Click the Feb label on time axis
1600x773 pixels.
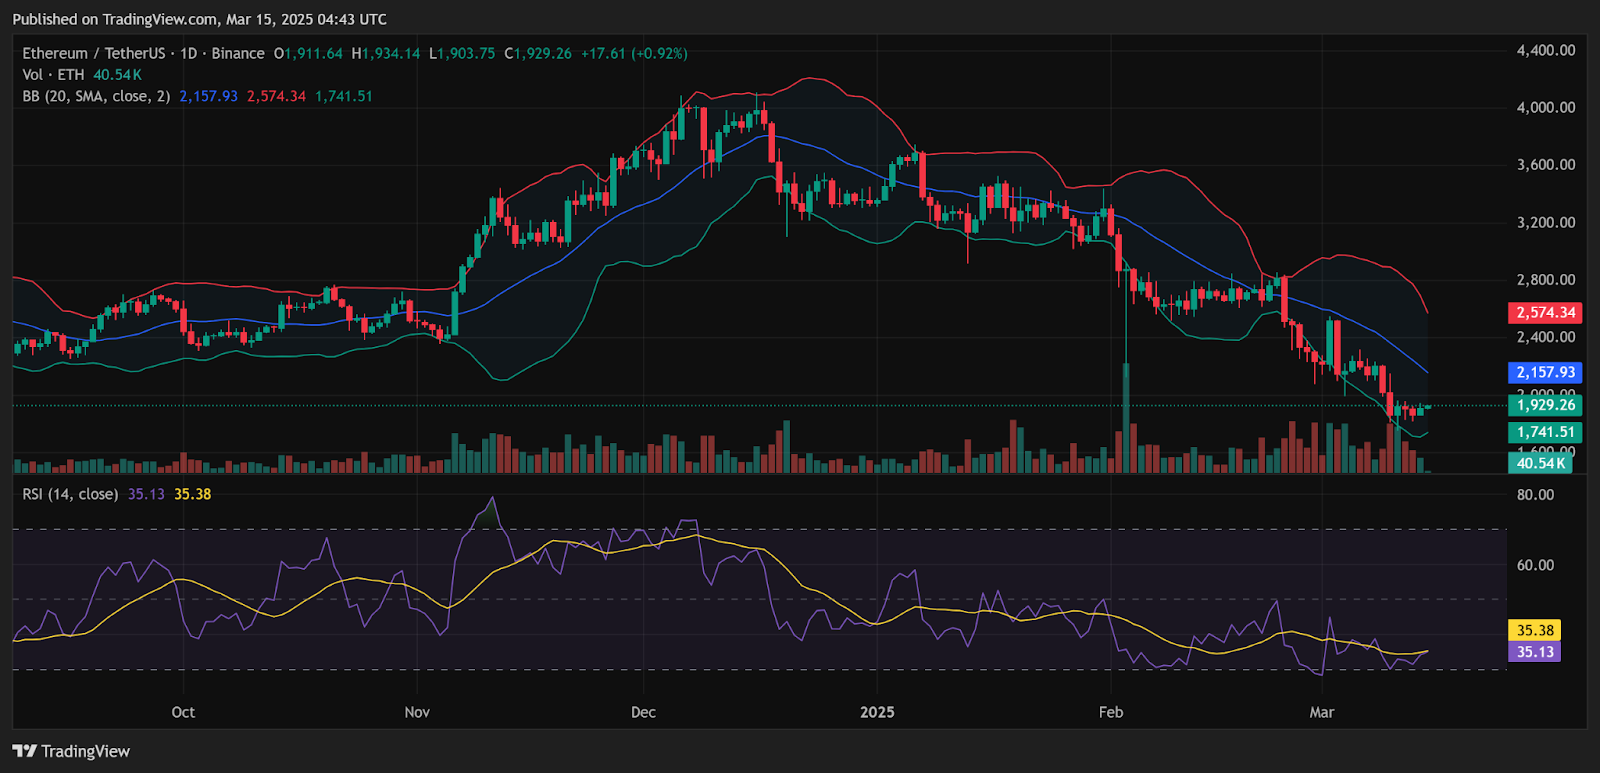(1111, 712)
